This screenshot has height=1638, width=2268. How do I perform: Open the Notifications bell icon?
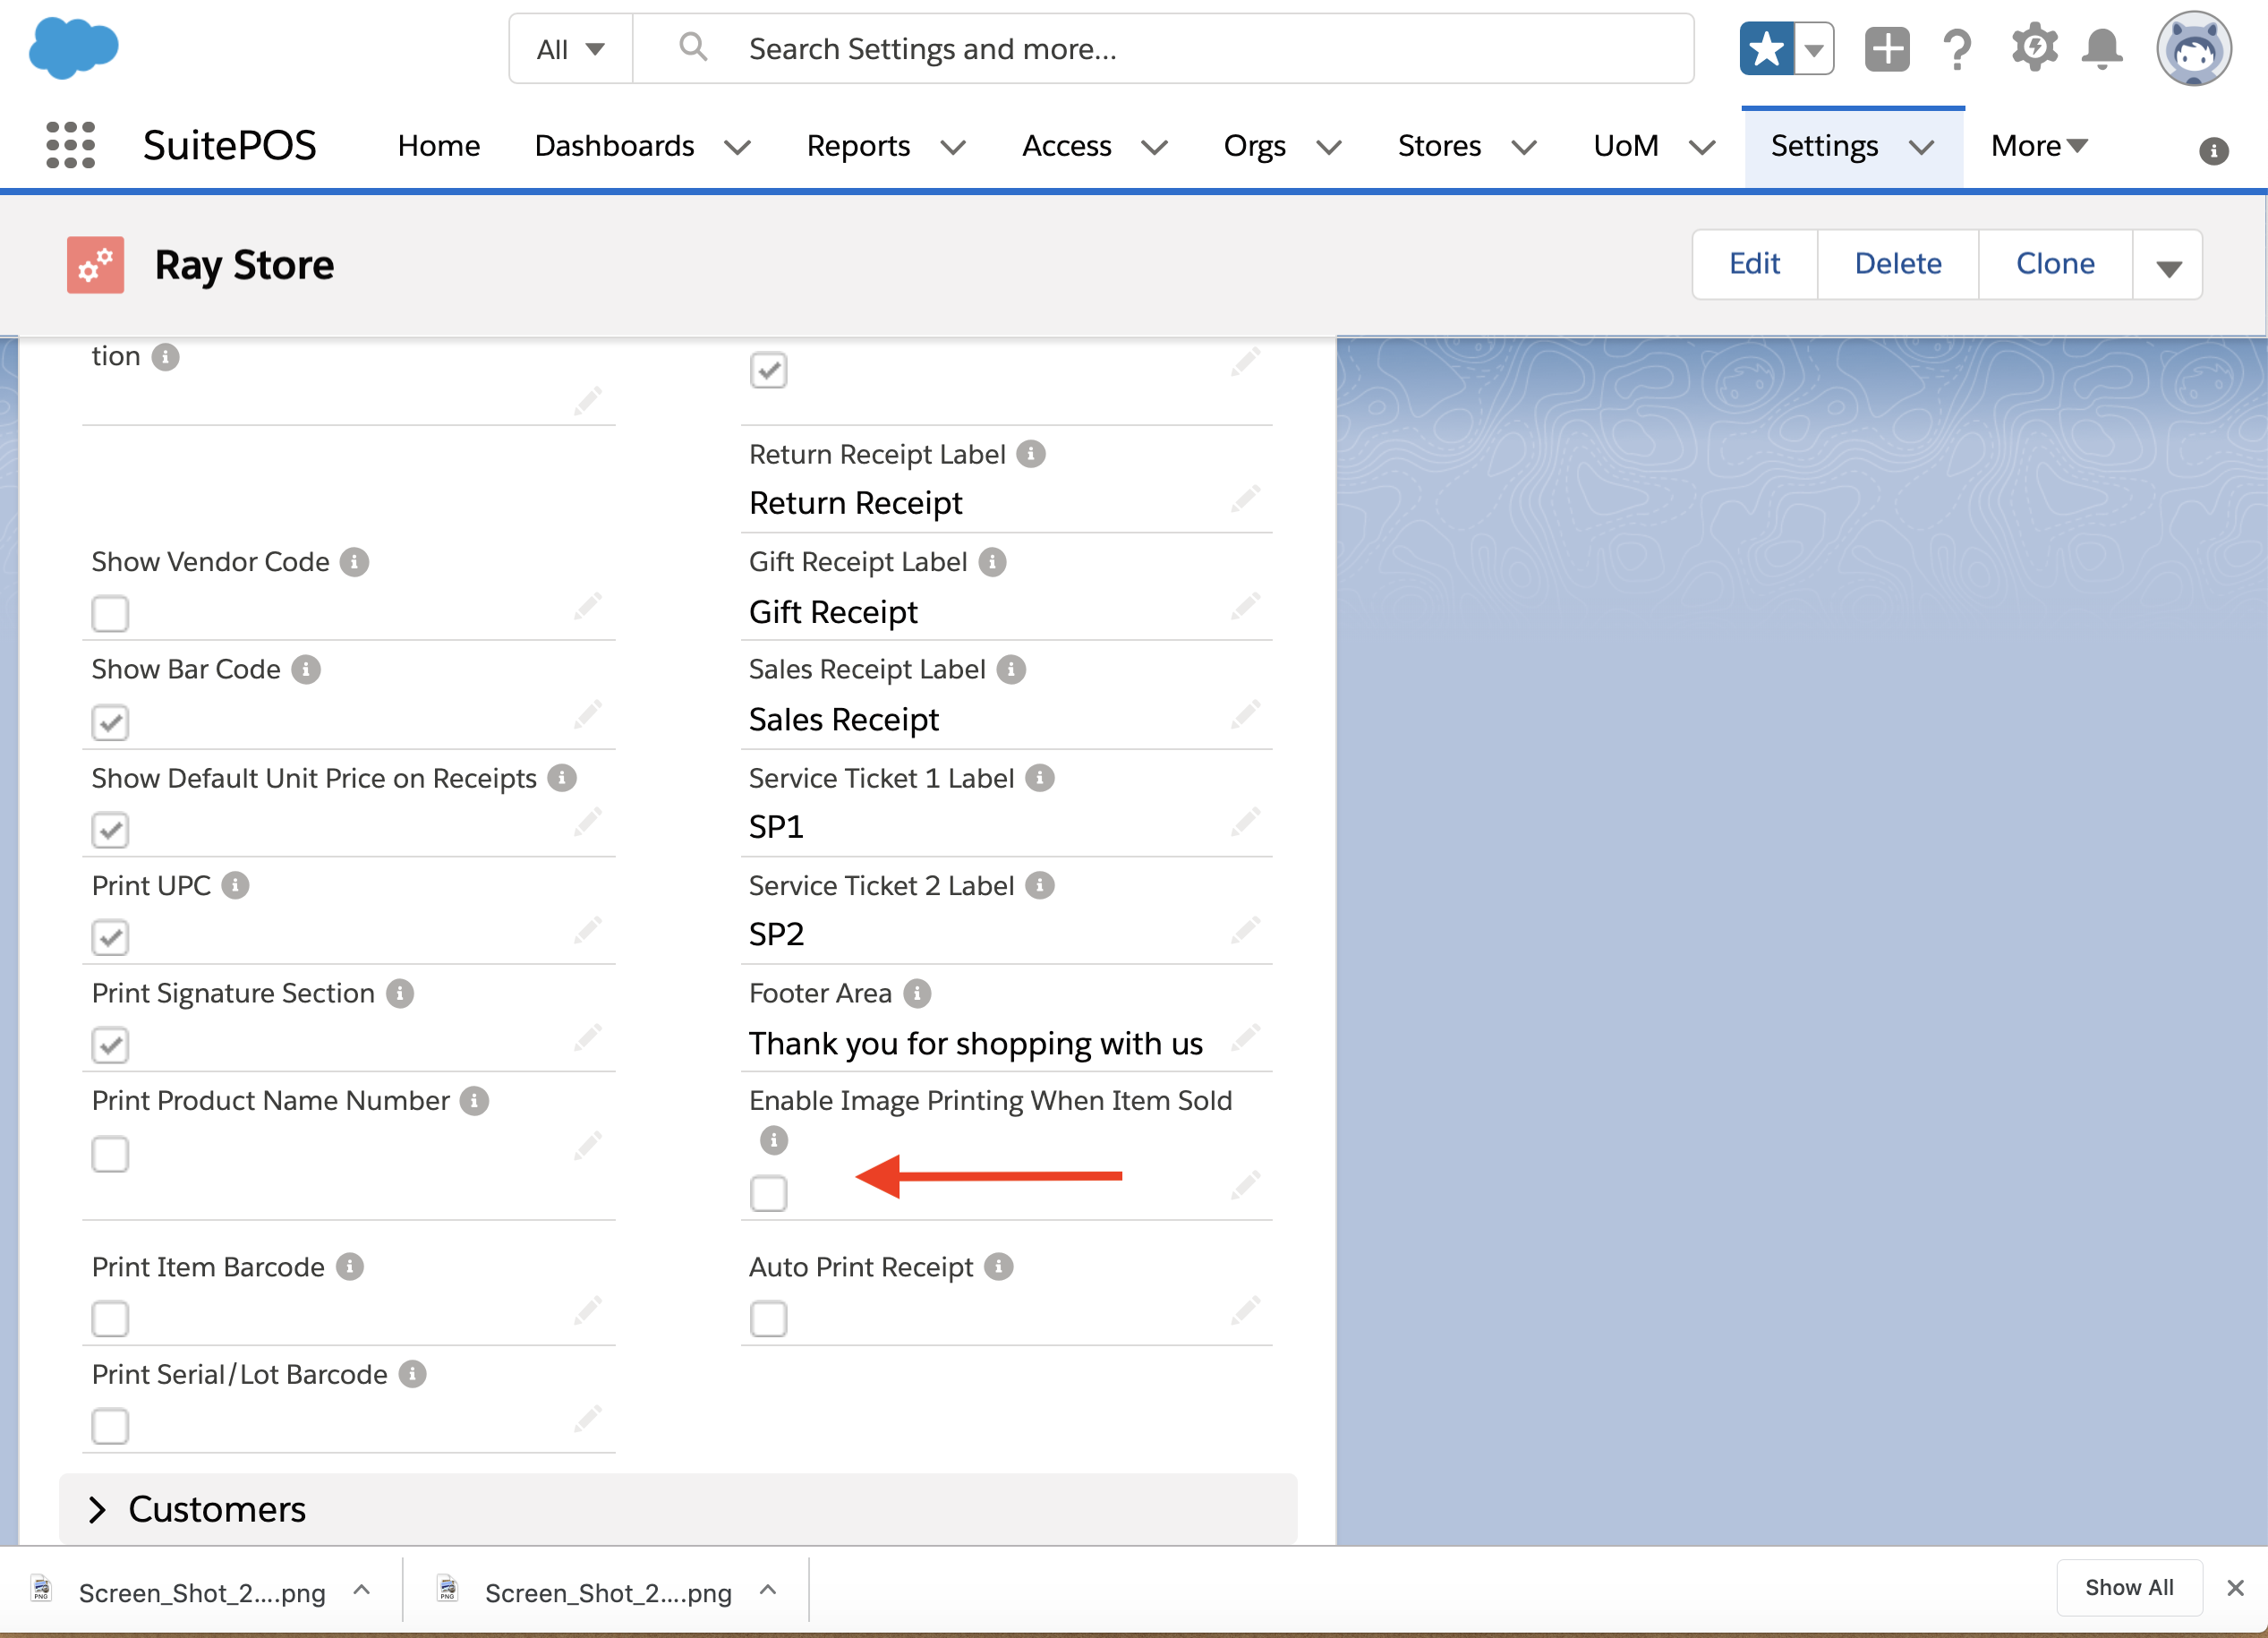[x=2102, y=48]
